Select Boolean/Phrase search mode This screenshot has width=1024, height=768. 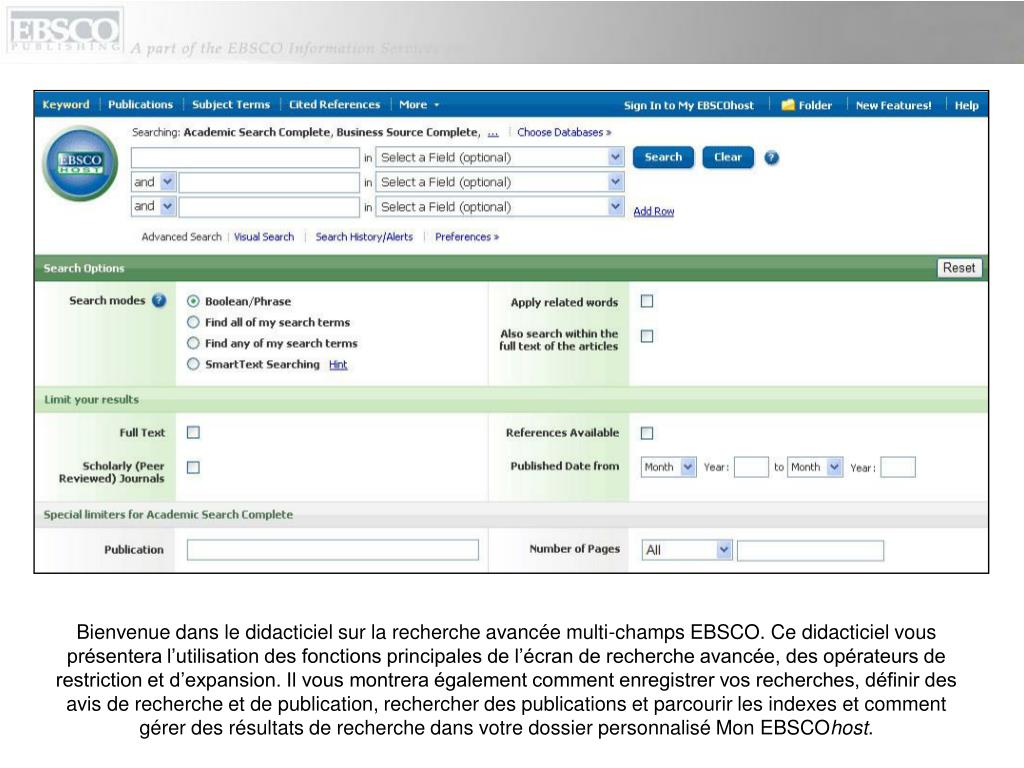click(193, 301)
